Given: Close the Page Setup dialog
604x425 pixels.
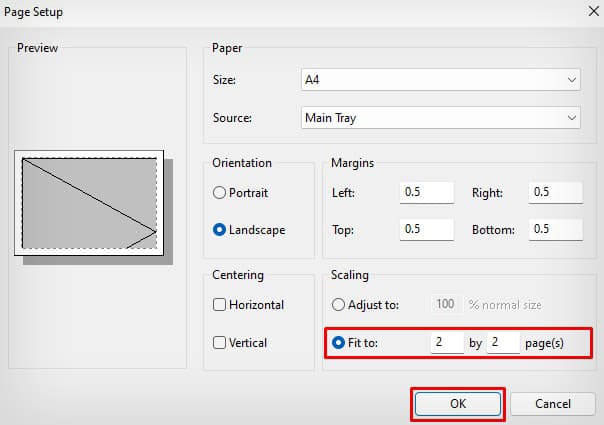Looking at the screenshot, I should click(594, 11).
